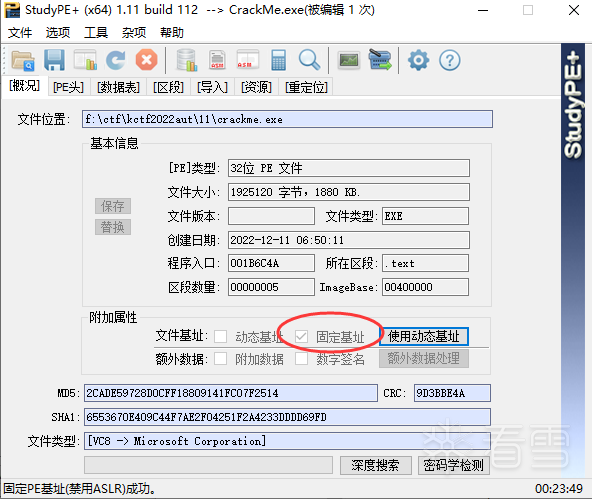The height and width of the screenshot is (499, 592).
Task: Click the [VC8 -> Microsoft Corporation] field
Action: tap(287, 441)
